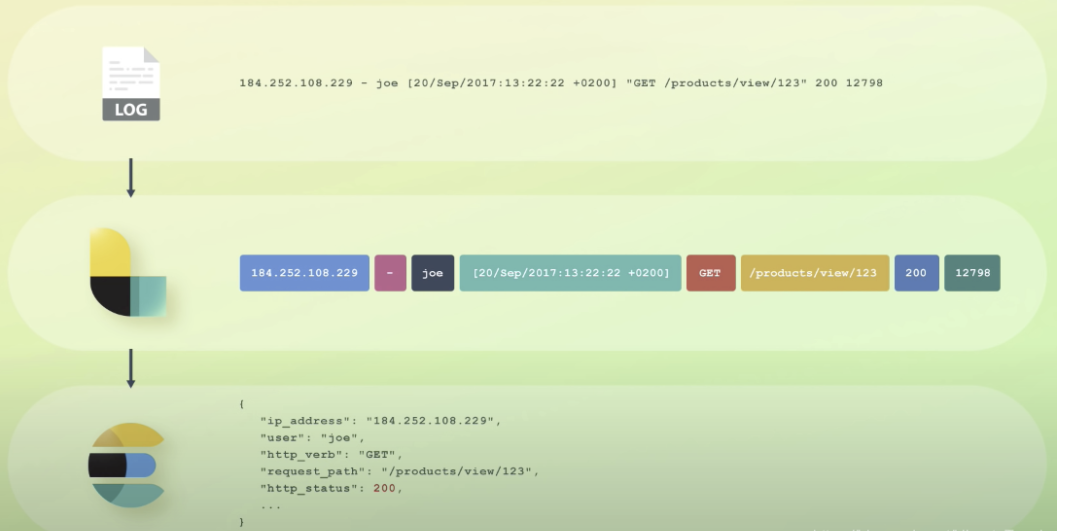
Task: Click the pink dash token block
Action: click(x=391, y=273)
